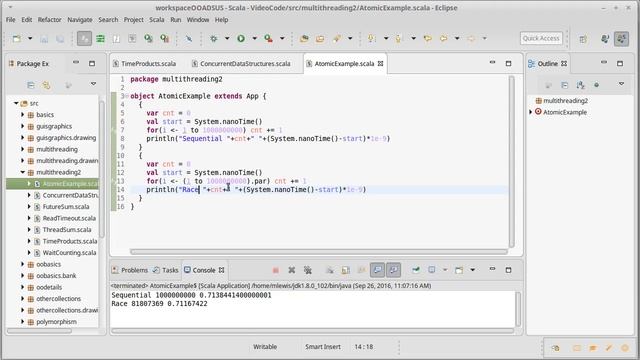Open the Scala menu
This screenshot has height=360, width=640.
157,20
